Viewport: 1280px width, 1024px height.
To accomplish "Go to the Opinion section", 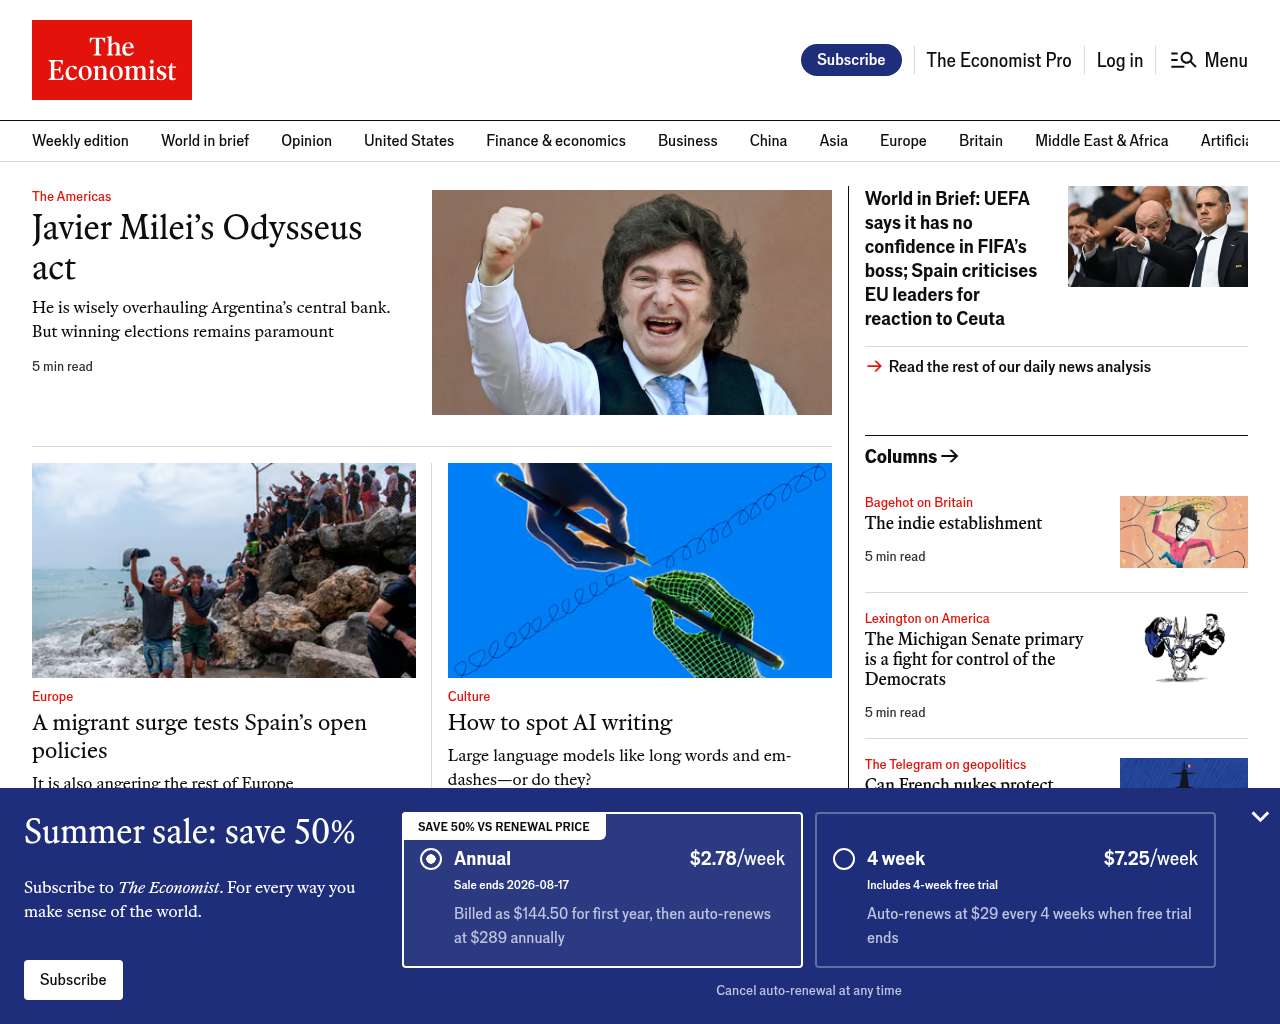I will (306, 141).
